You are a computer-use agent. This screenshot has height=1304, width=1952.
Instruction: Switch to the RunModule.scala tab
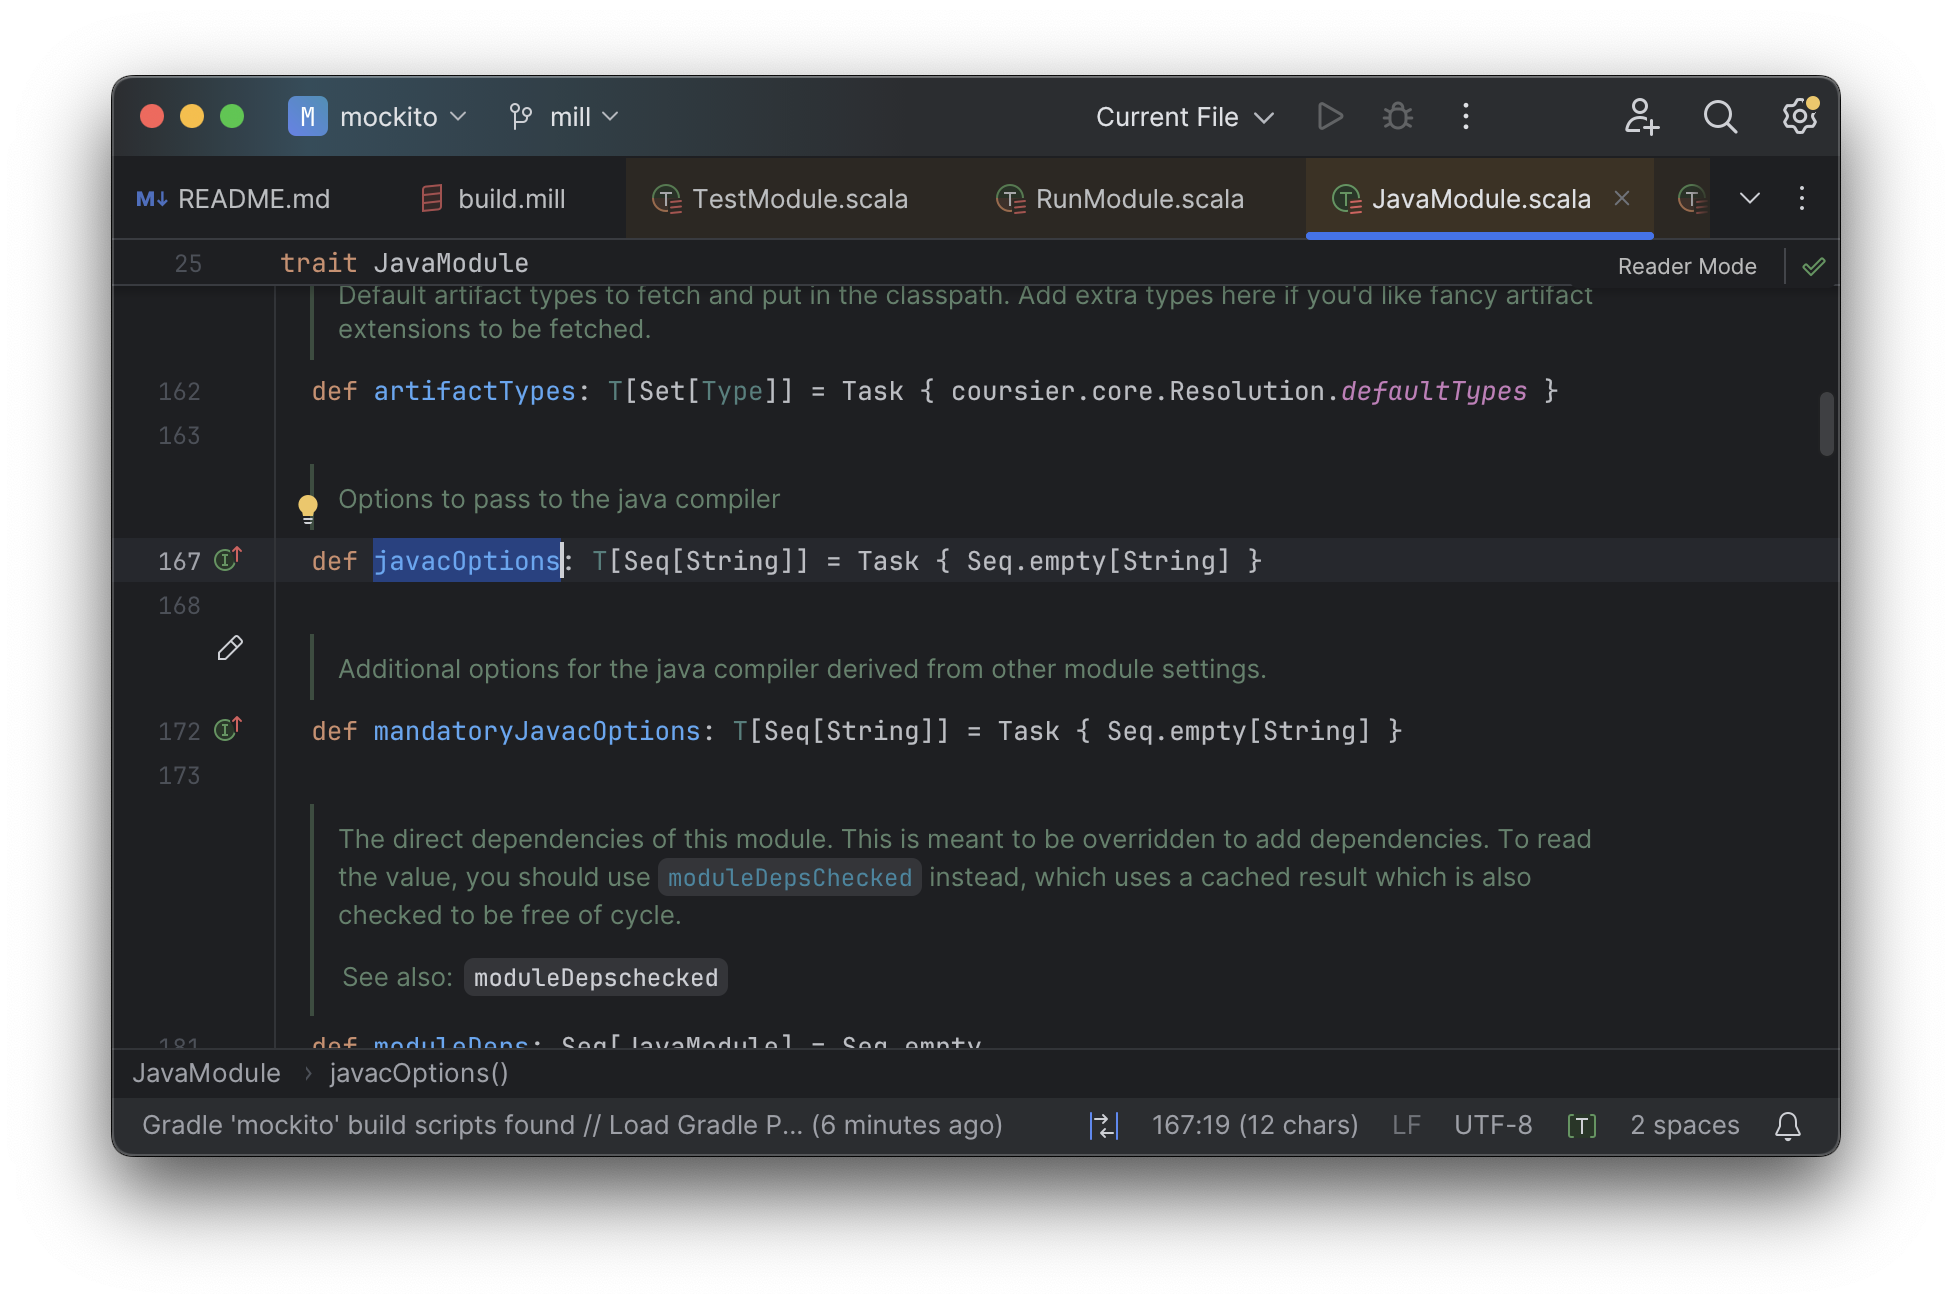click(x=1140, y=198)
